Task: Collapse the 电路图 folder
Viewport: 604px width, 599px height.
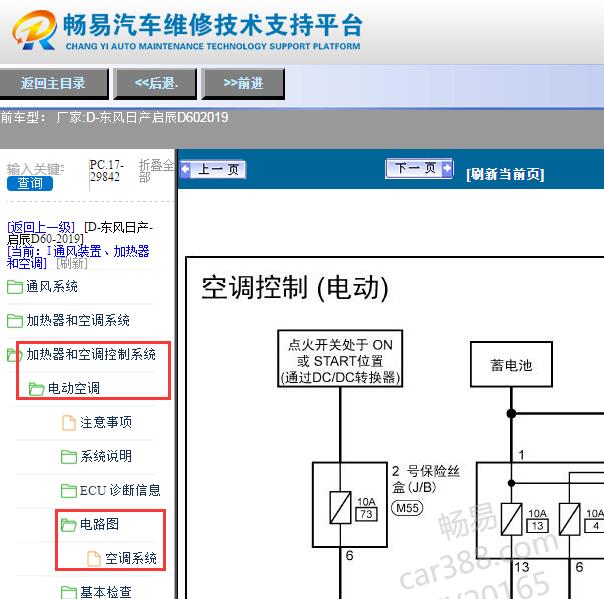Action: 99,524
